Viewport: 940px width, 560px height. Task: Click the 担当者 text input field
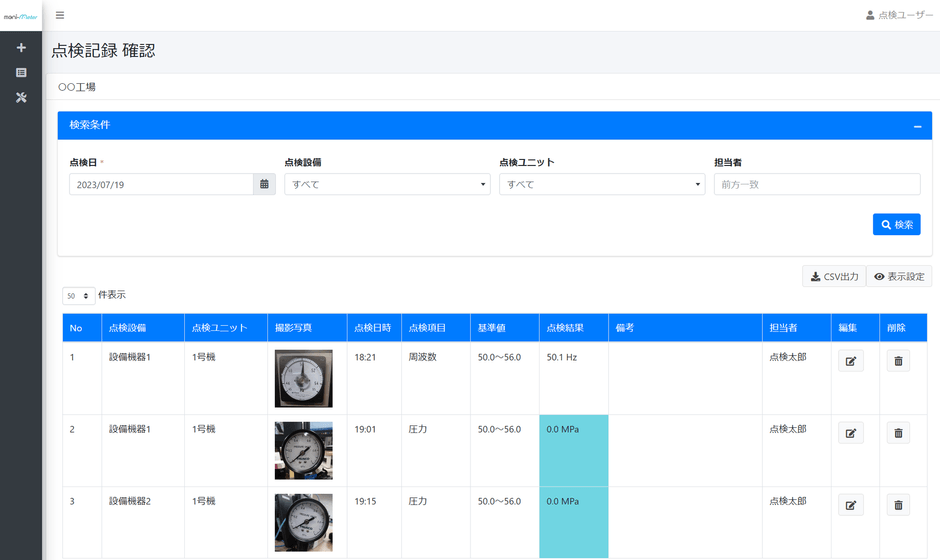817,184
